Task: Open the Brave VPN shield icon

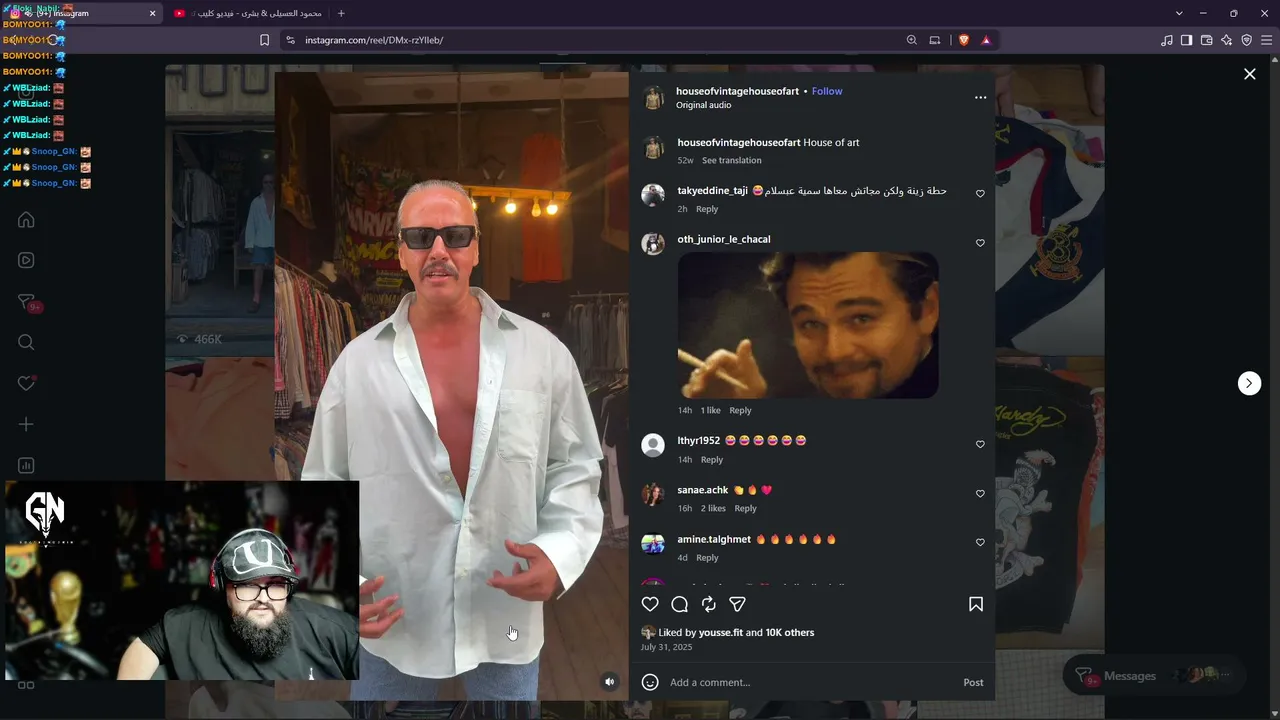Action: click(1246, 40)
